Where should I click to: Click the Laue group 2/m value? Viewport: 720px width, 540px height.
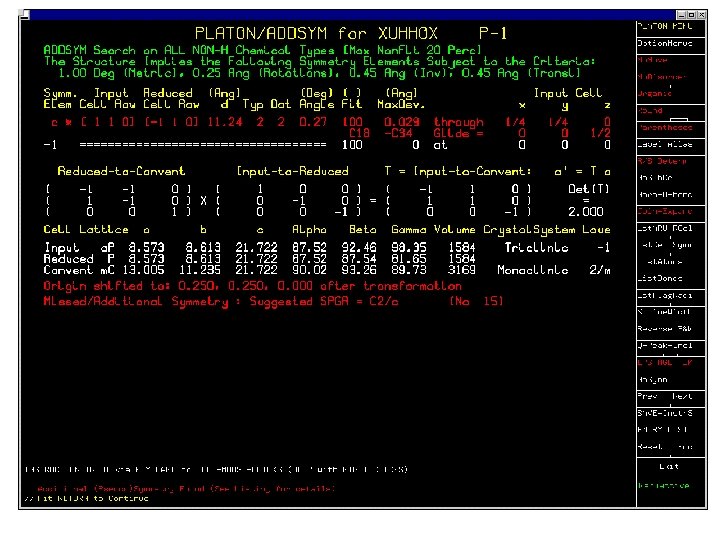[600, 270]
